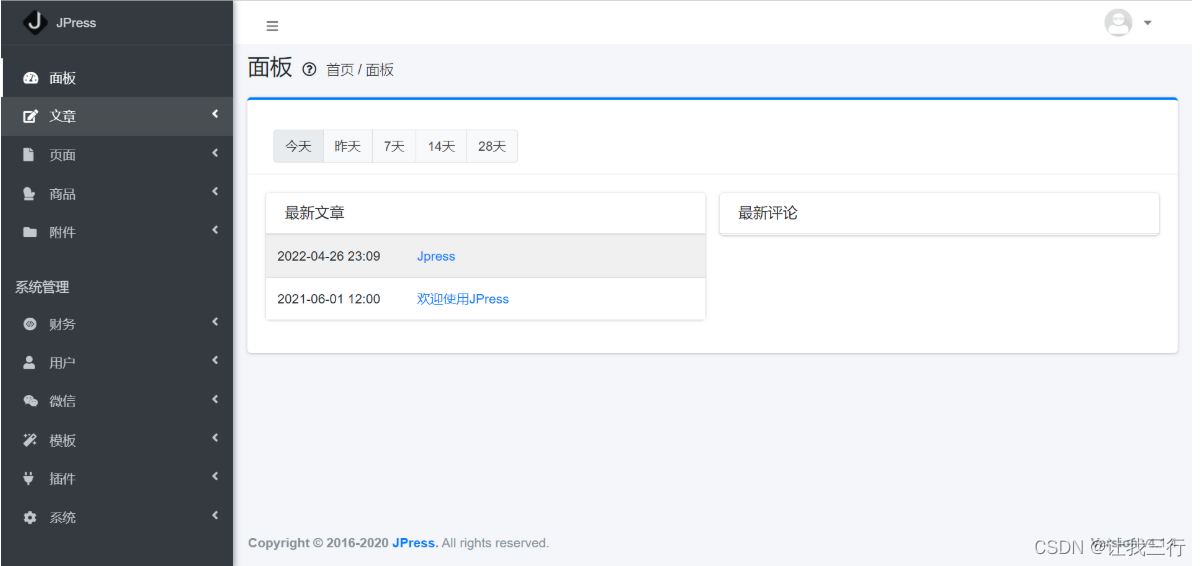Expand the 系统 menu chevron
Image resolution: width=1201 pixels, height=566 pixels.
215,516
